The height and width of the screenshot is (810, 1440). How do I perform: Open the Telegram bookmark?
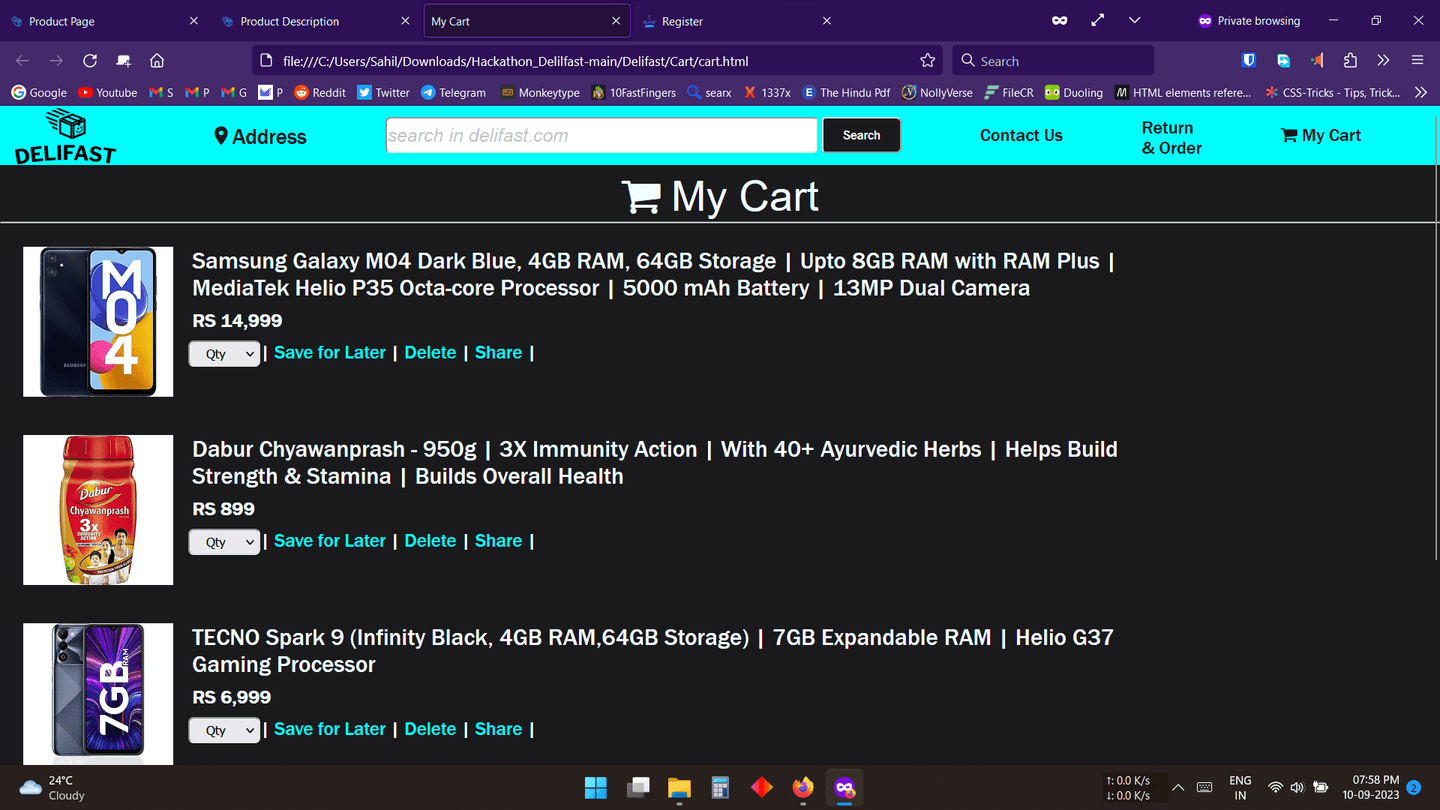coord(453,92)
